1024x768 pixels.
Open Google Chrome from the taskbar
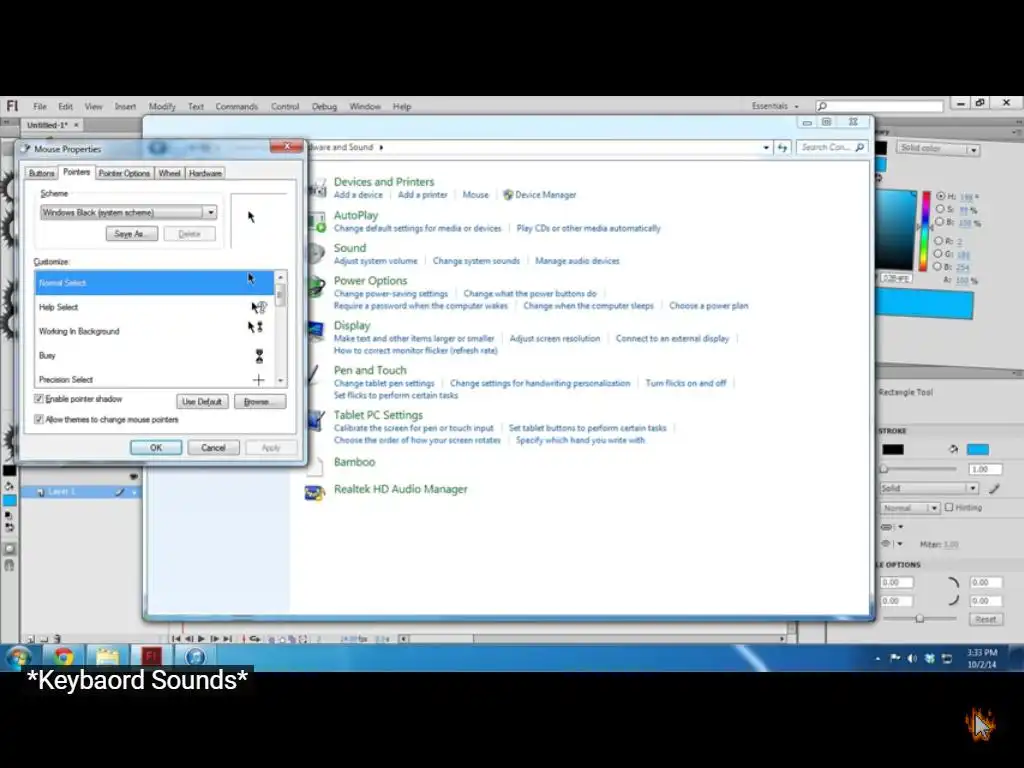(x=63, y=656)
